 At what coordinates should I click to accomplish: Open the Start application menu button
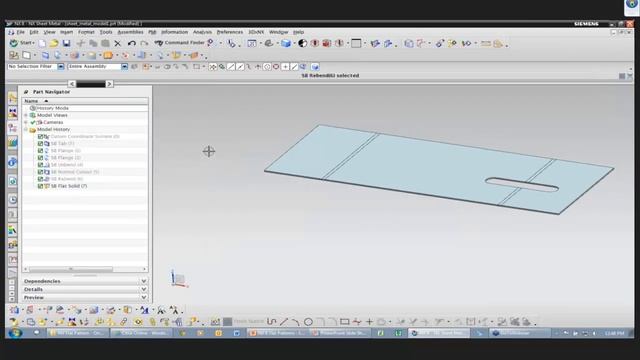click(23, 43)
